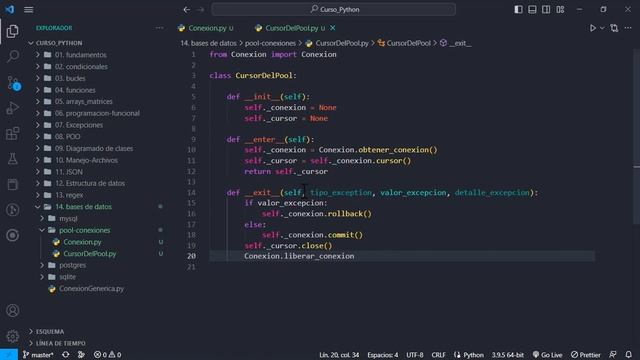Show errors and warnings count
Screen dimensions: 640x360
(107, 355)
